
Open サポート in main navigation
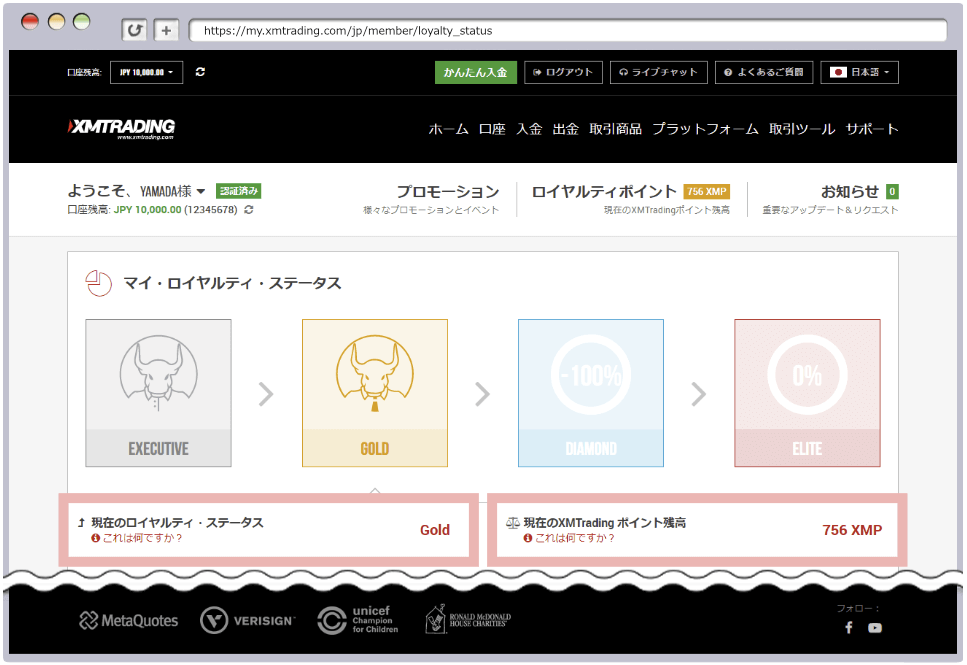[872, 129]
